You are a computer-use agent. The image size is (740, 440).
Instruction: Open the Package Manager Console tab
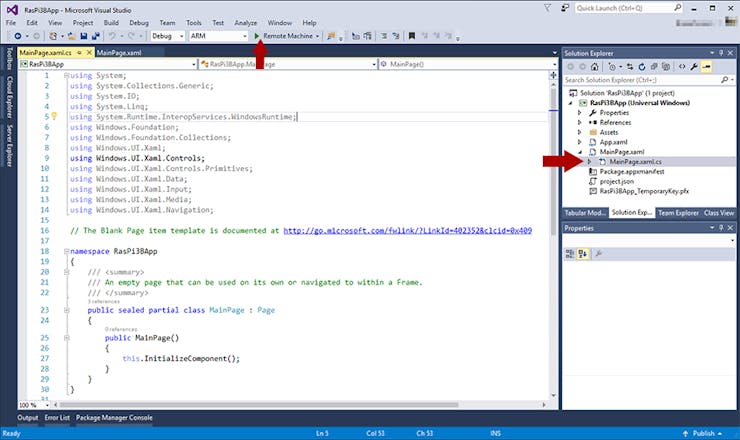pos(114,418)
